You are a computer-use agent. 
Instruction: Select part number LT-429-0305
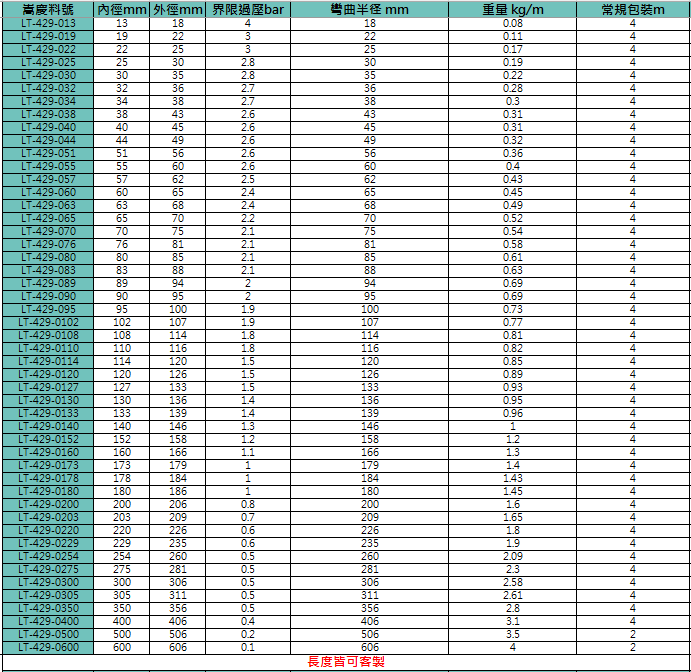(48, 595)
